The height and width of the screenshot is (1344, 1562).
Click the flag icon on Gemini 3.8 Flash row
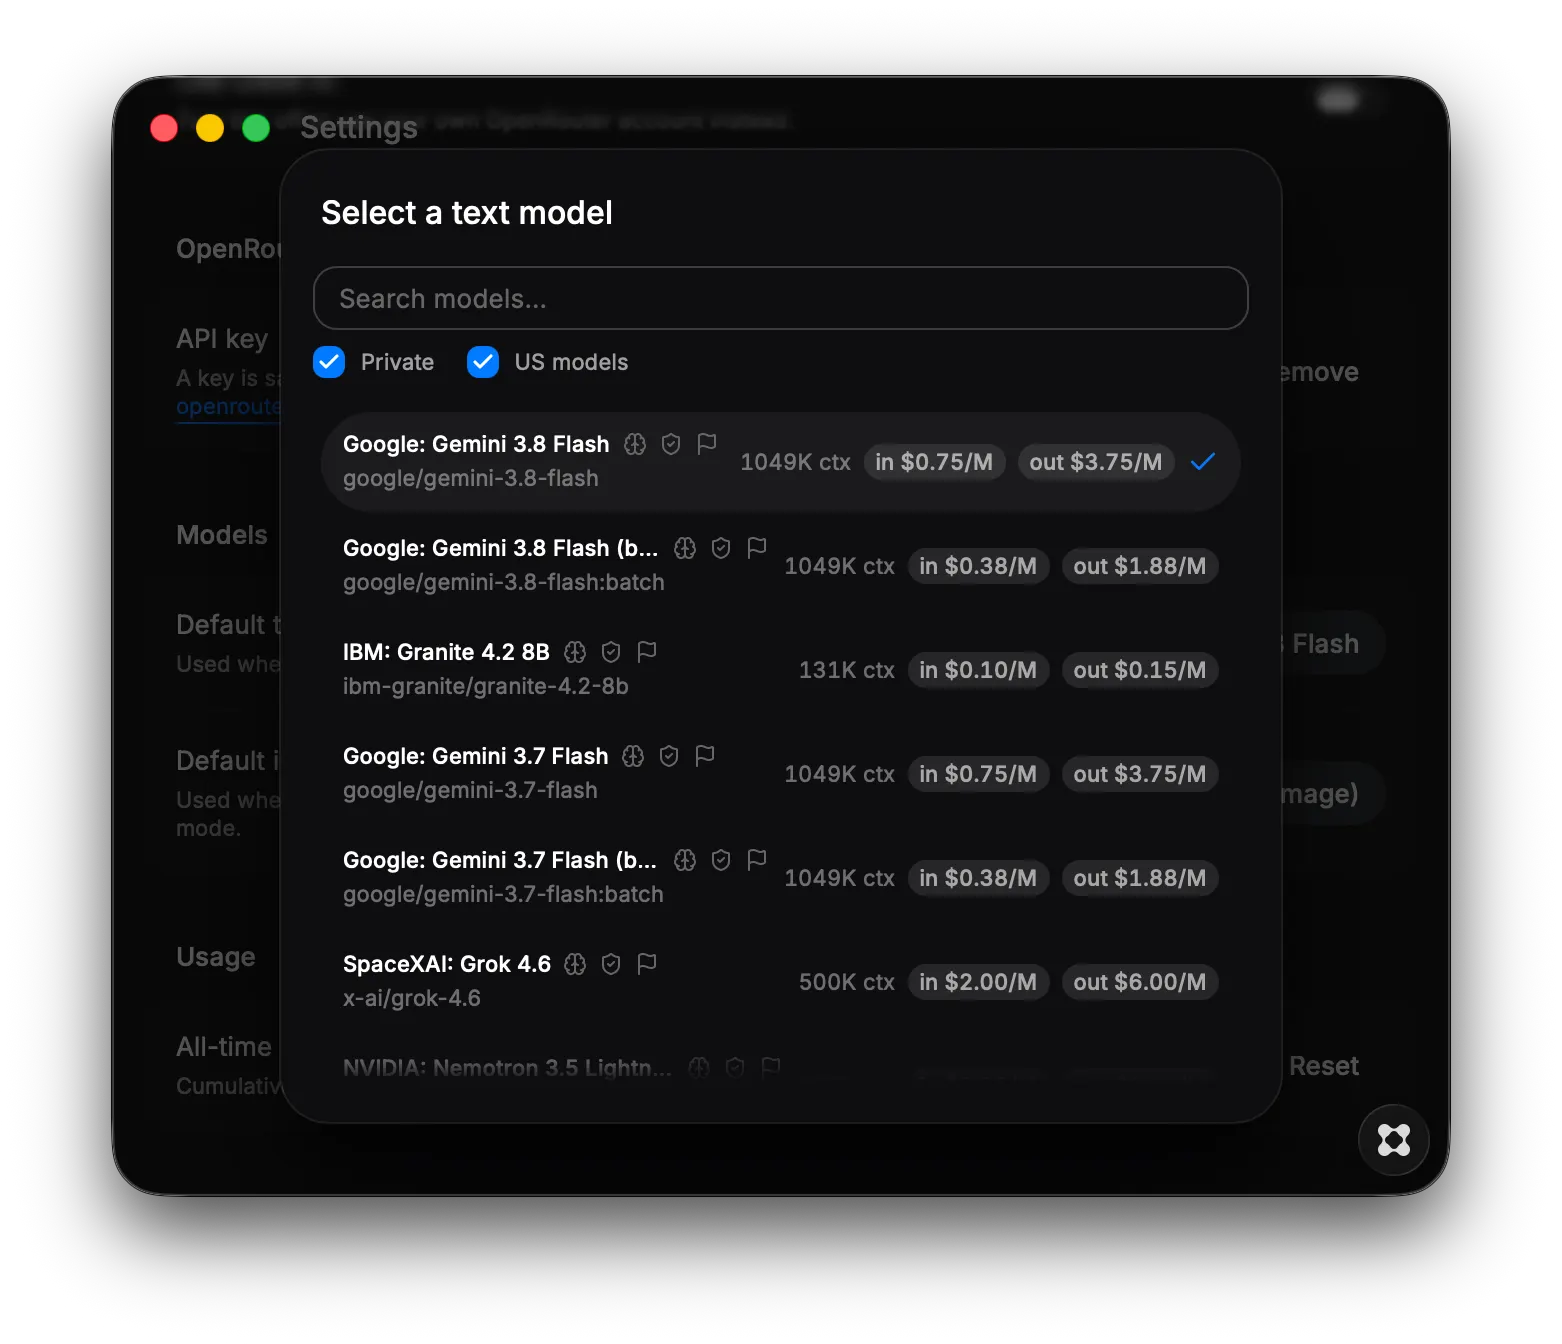[x=707, y=443]
